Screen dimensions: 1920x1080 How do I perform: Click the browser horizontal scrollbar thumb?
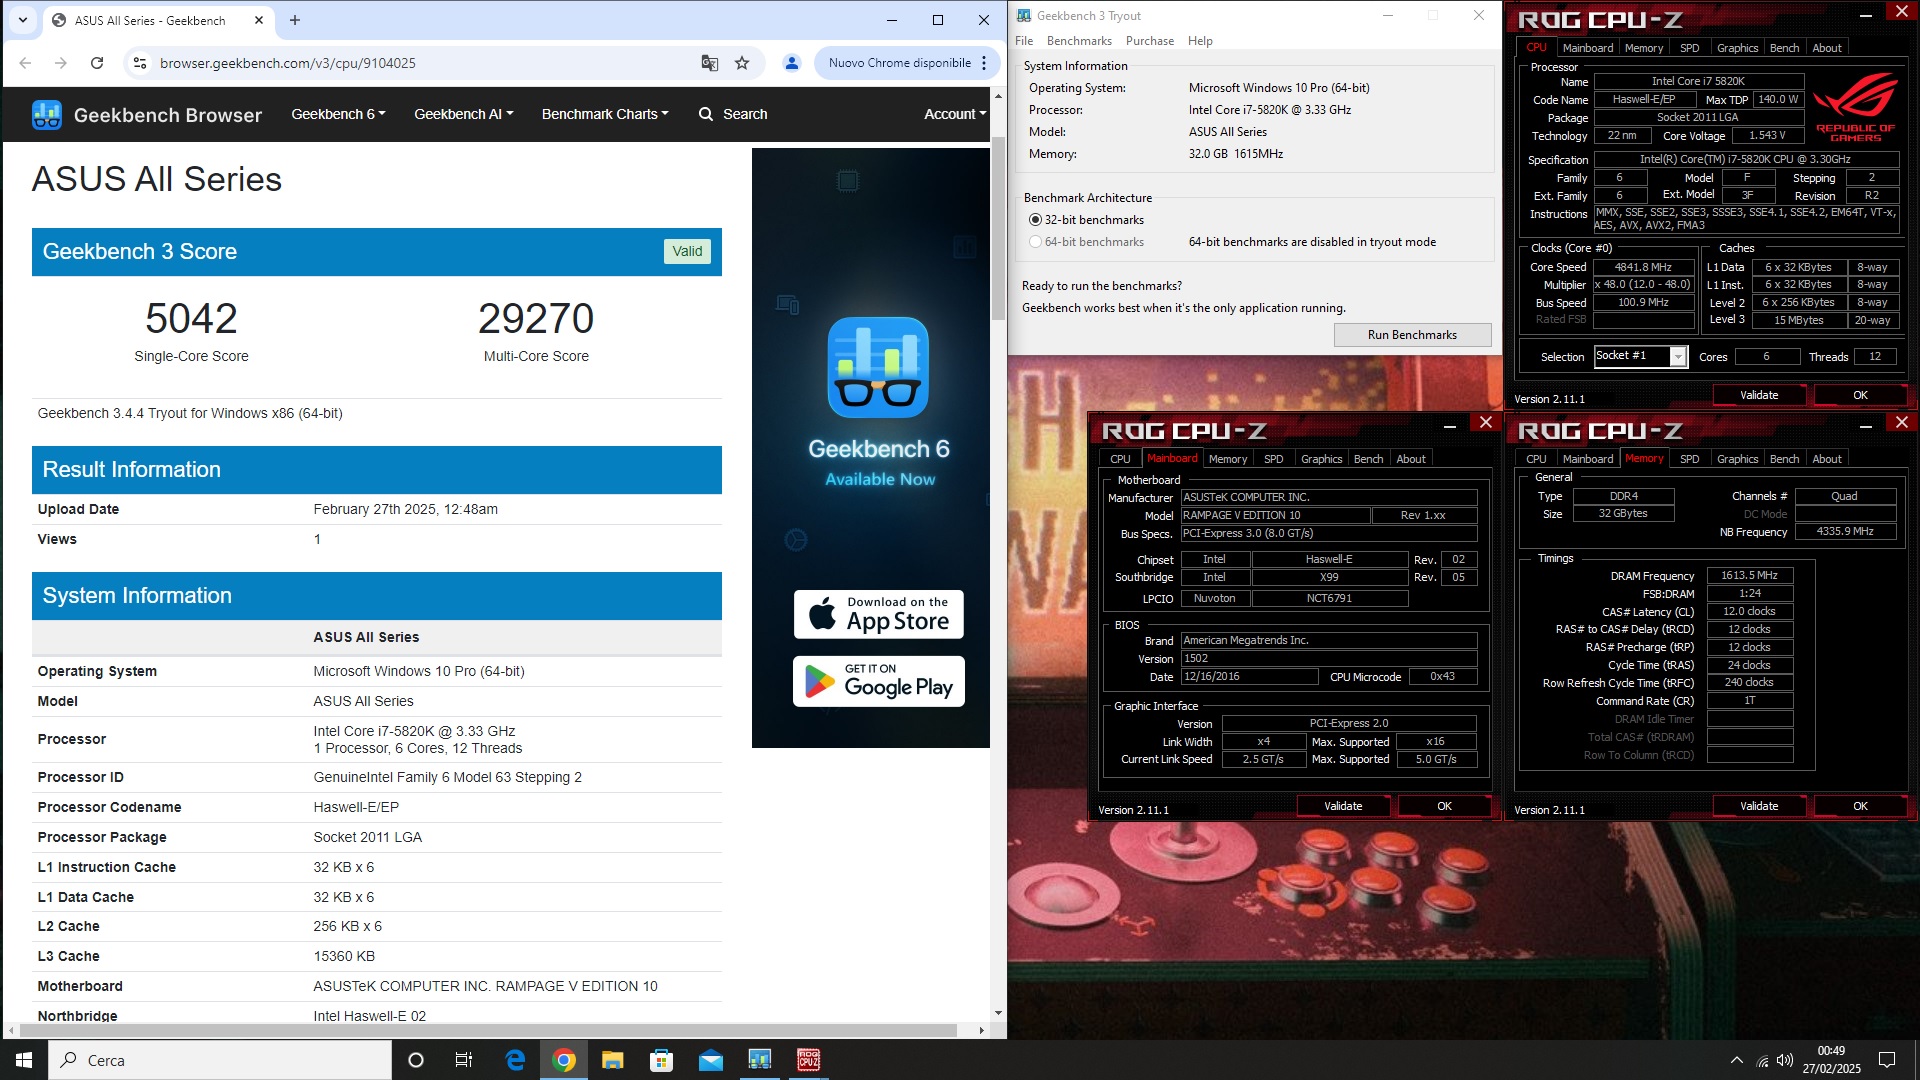[x=490, y=1030]
